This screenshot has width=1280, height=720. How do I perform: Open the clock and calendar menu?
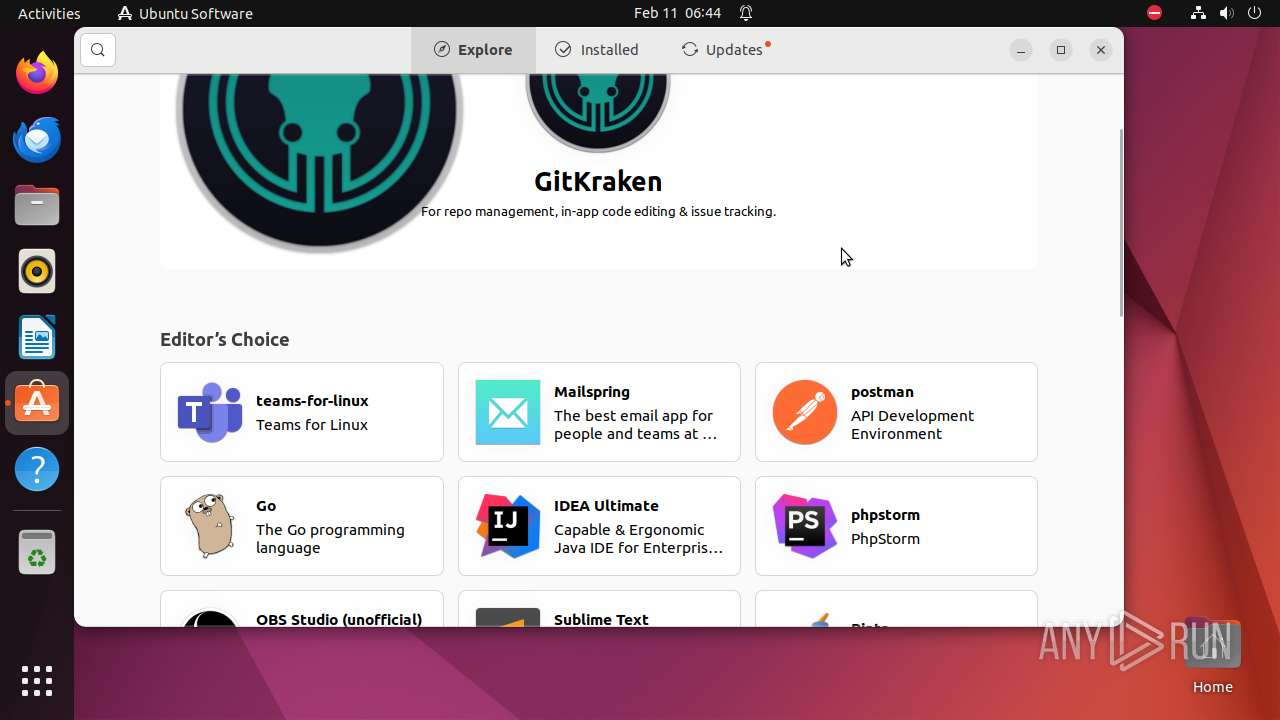(677, 13)
